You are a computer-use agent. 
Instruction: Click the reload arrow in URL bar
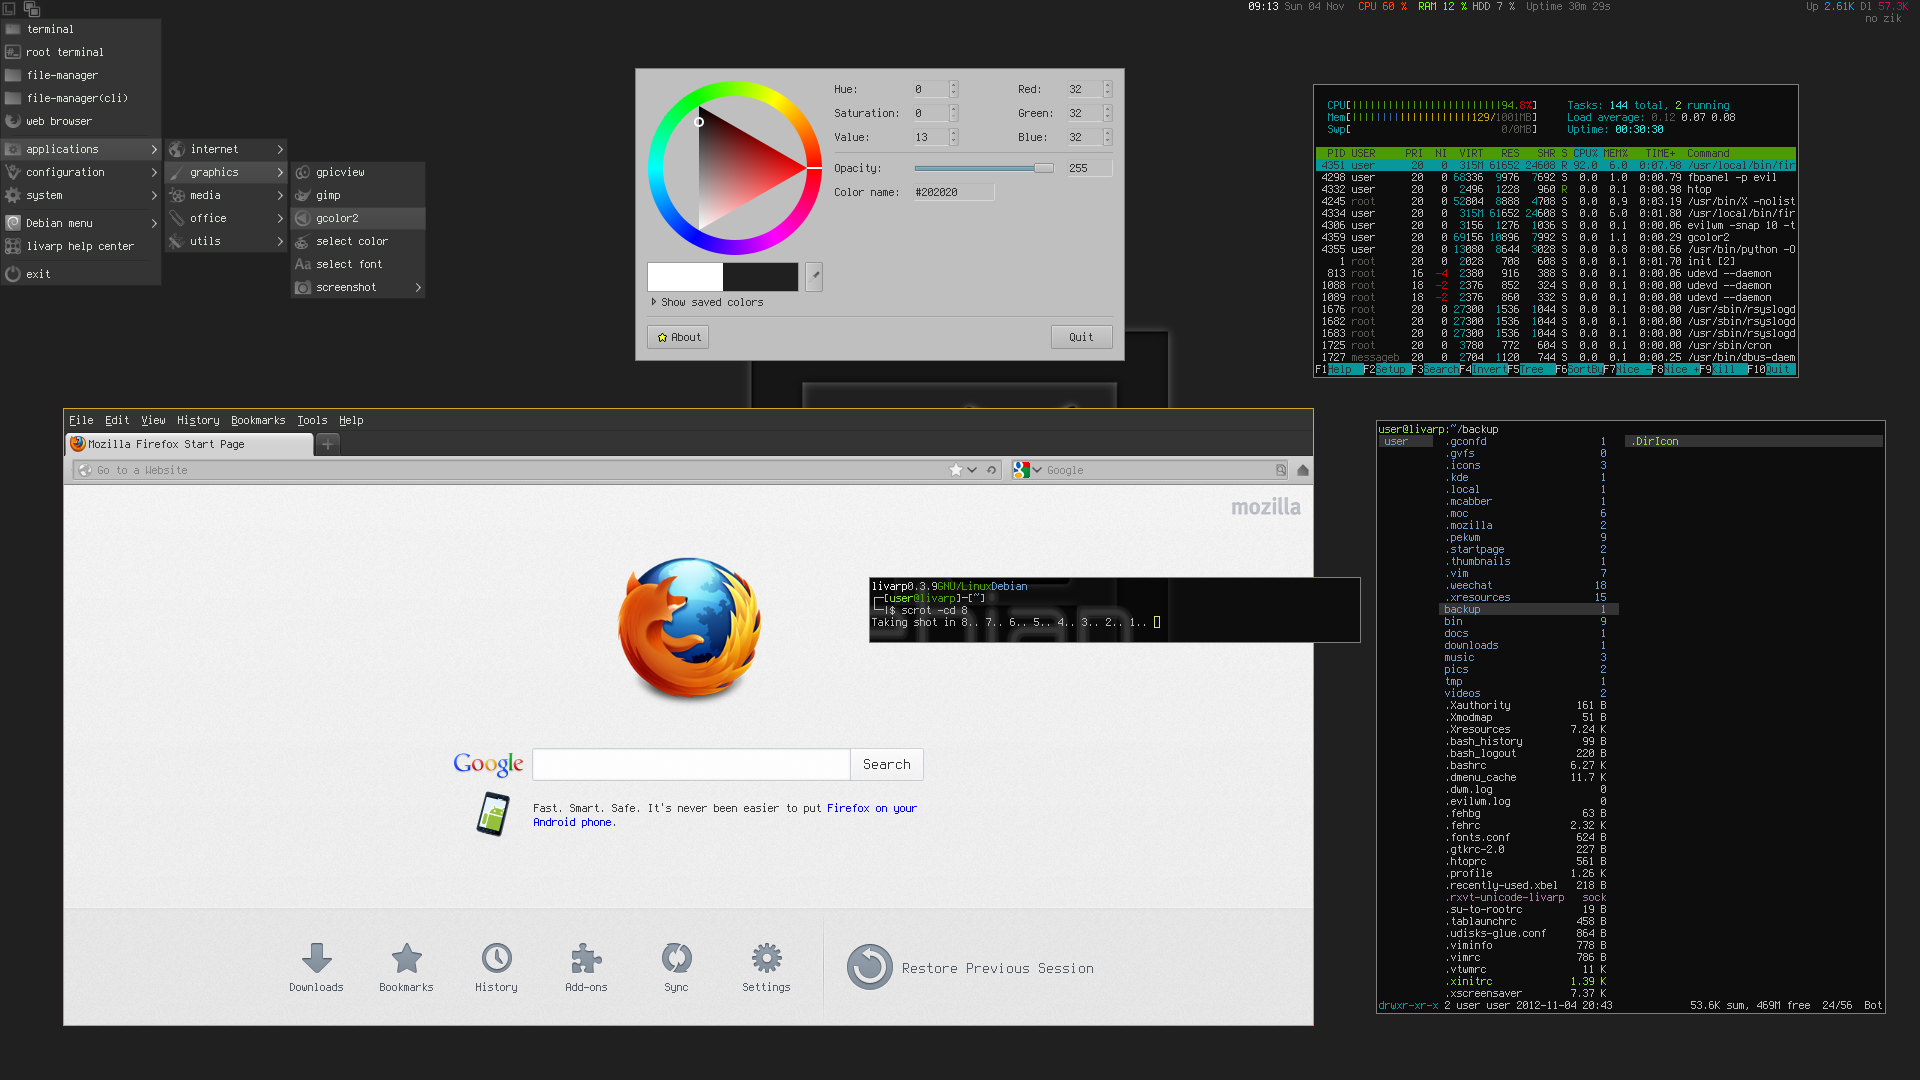(x=991, y=470)
